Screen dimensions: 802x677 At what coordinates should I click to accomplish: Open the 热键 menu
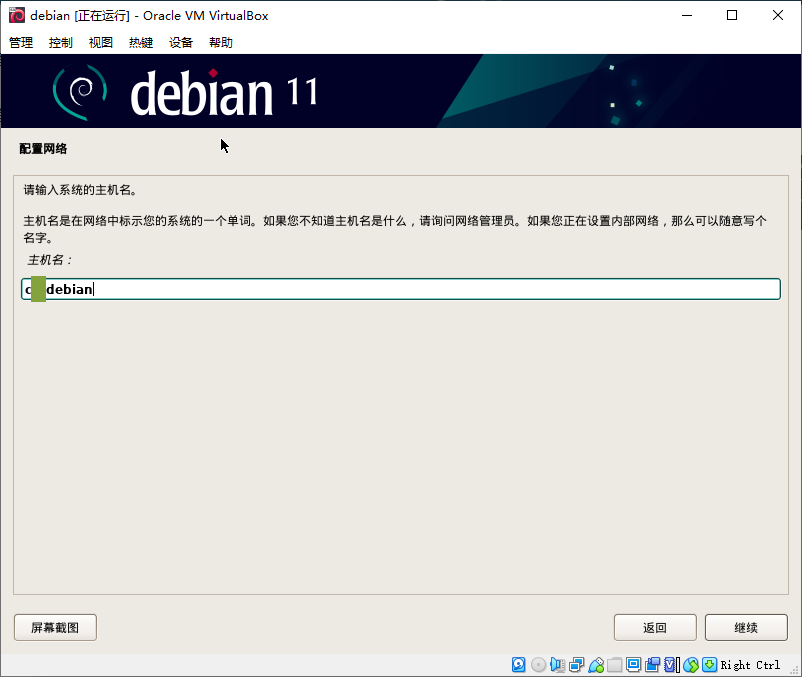click(x=141, y=42)
